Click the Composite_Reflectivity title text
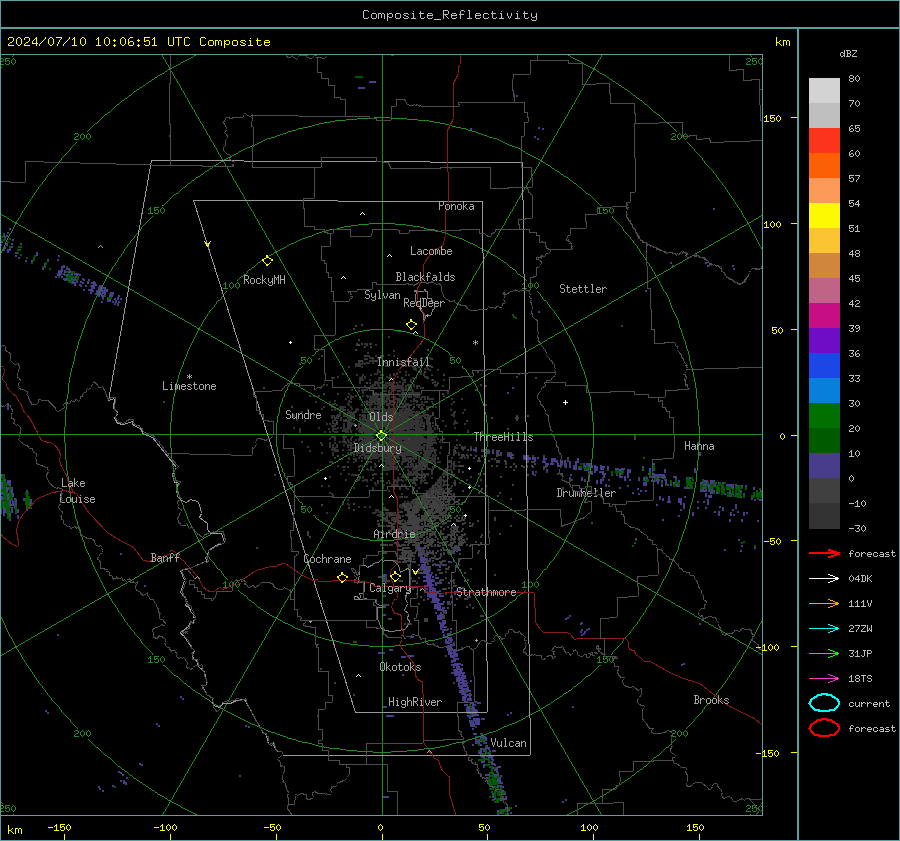Screen dimensions: 900x841 click(x=449, y=15)
